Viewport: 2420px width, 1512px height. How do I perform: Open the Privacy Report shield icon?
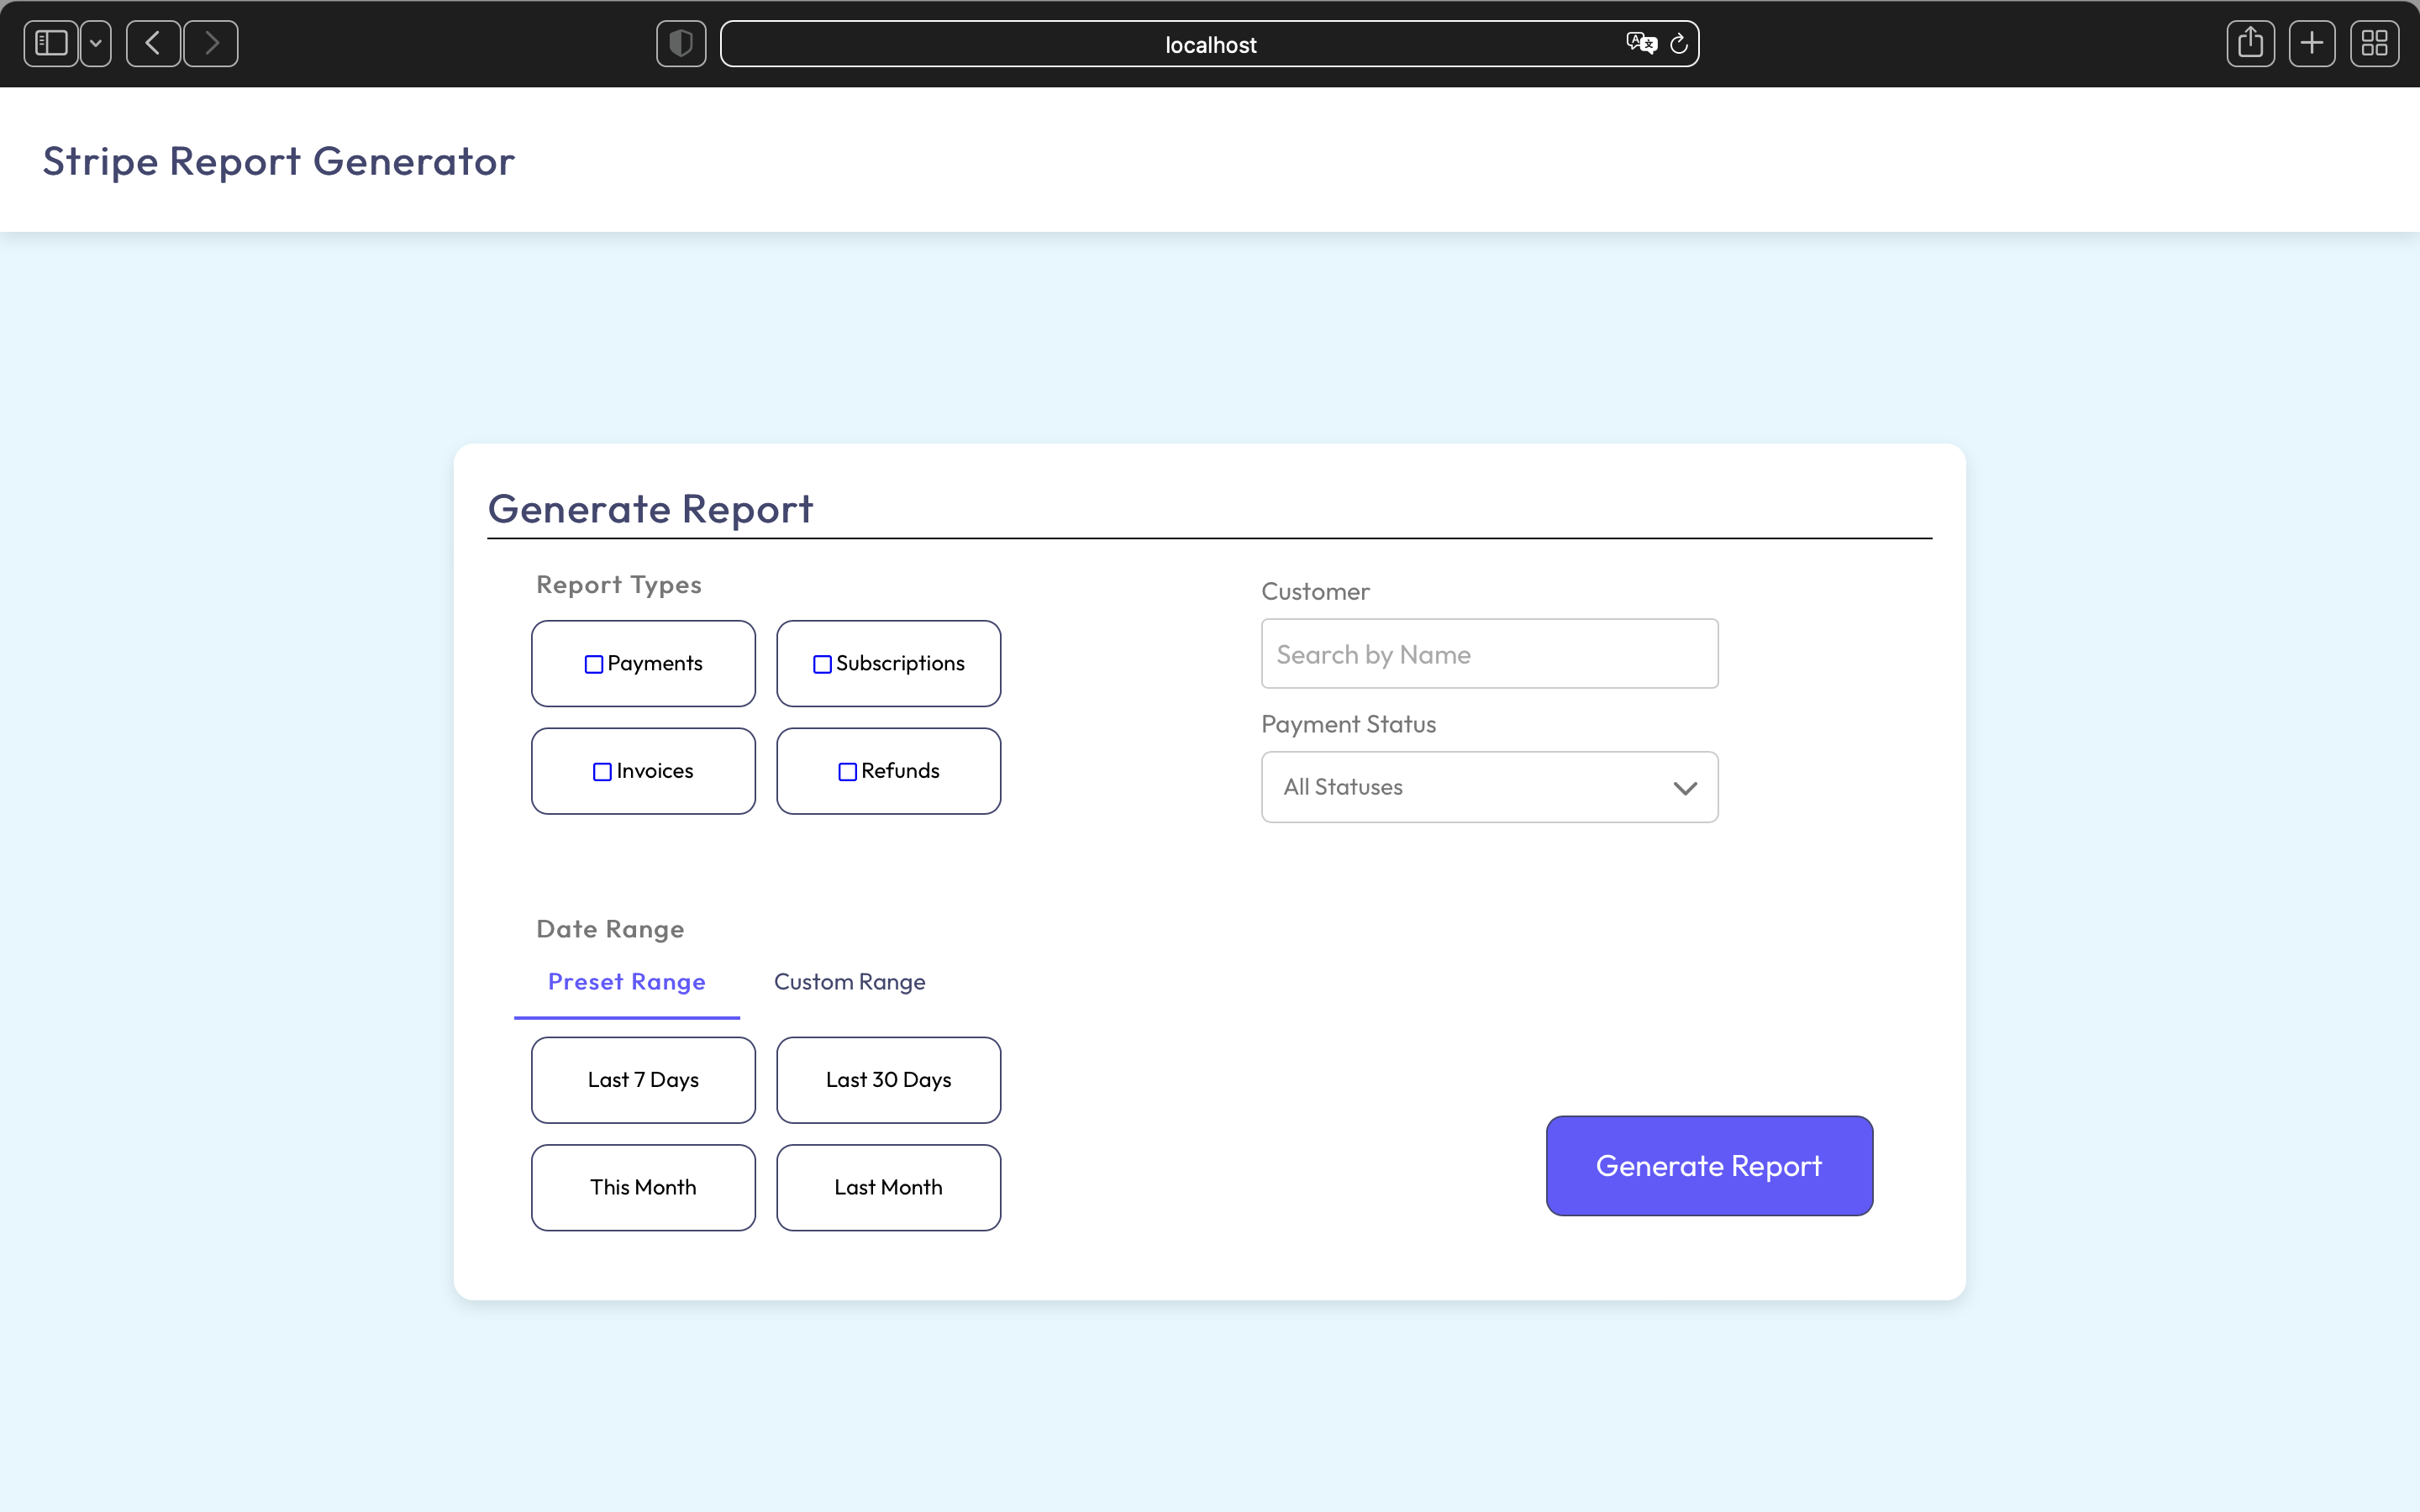tap(680, 43)
